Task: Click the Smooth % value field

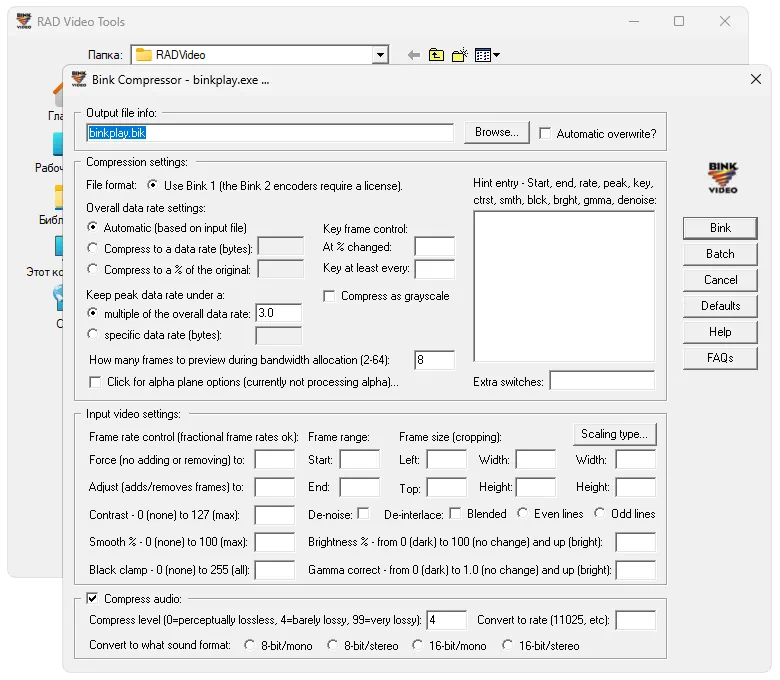Action: point(275,542)
